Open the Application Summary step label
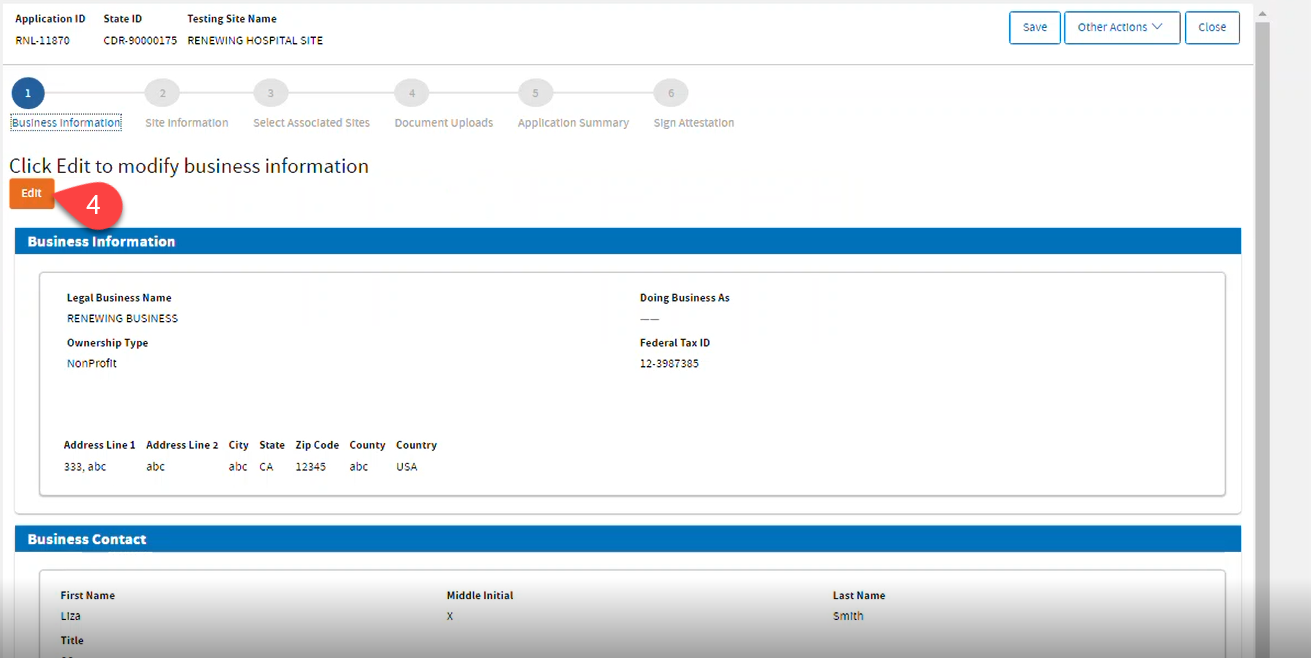The height and width of the screenshot is (658, 1311). pos(573,123)
